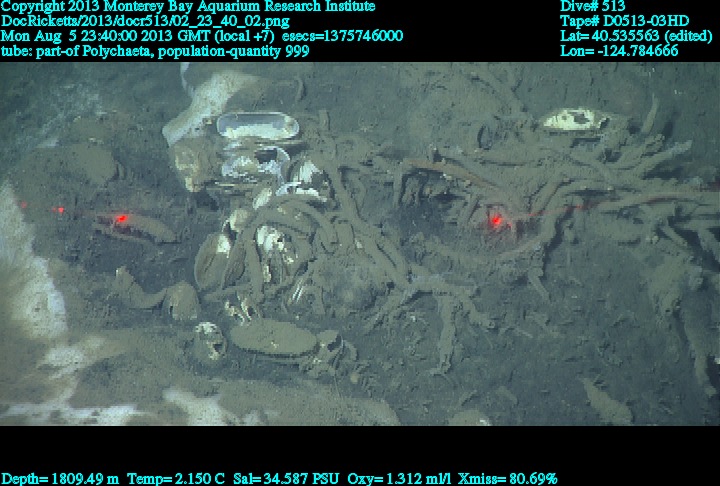Click the annotation 'tube: part-of Polychaeta'

tap(77, 51)
